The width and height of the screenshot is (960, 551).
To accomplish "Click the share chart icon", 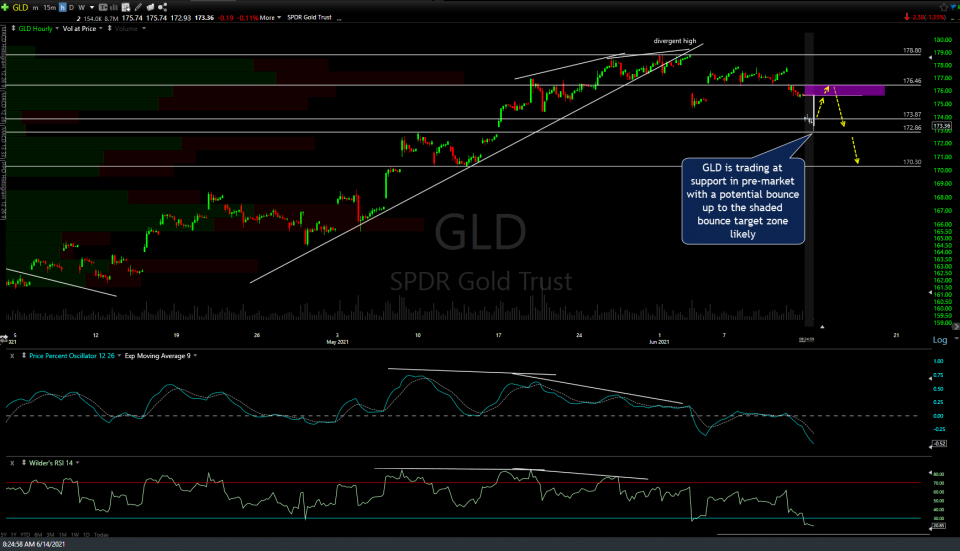I will pos(162,7).
